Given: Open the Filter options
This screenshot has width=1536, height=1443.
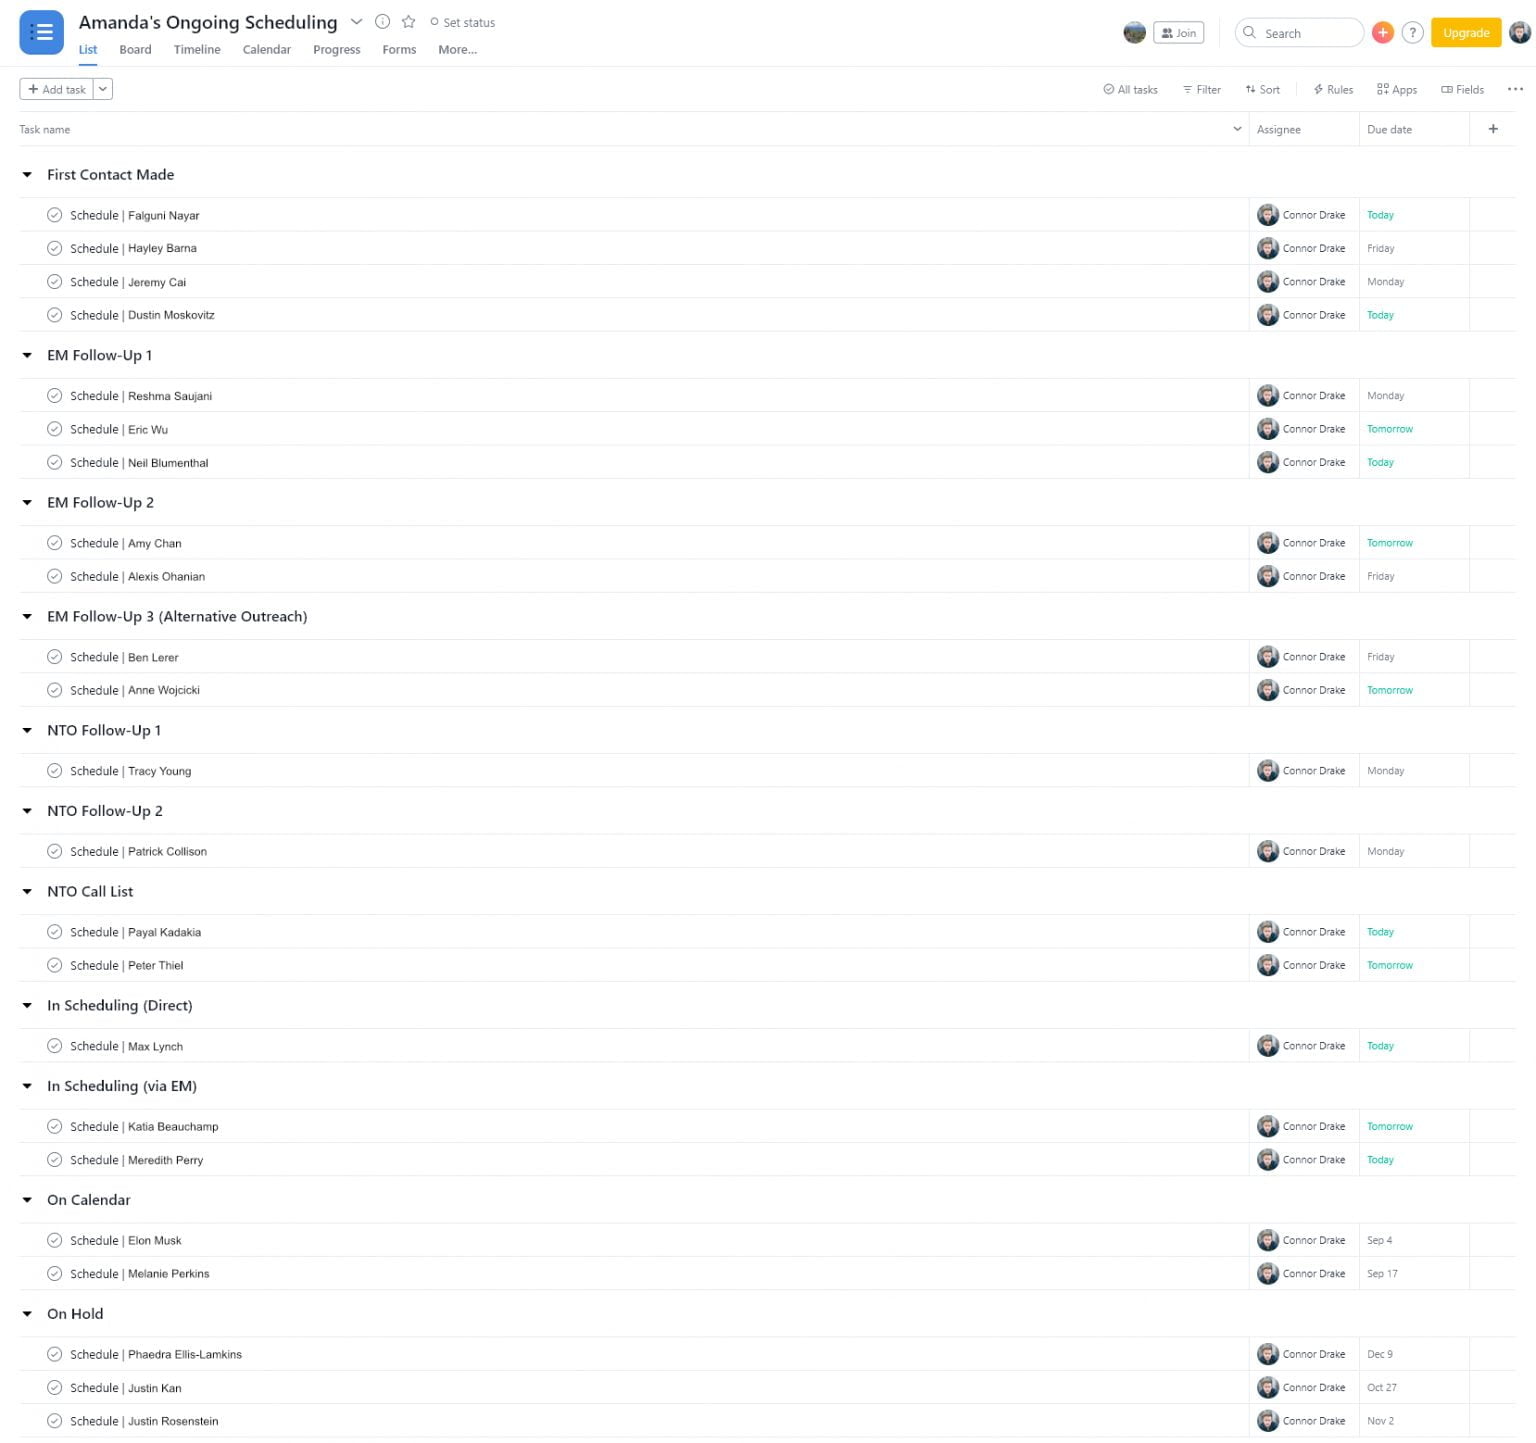Looking at the screenshot, I should click(1201, 89).
